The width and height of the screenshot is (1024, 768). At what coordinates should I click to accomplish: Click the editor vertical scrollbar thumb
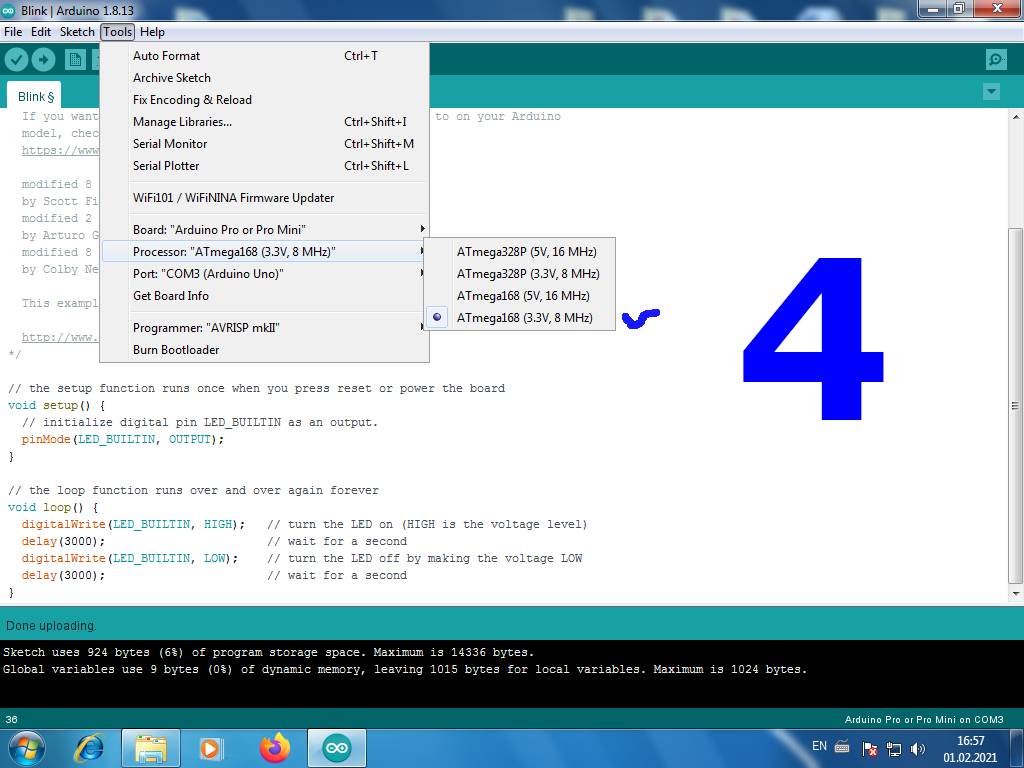click(1016, 405)
